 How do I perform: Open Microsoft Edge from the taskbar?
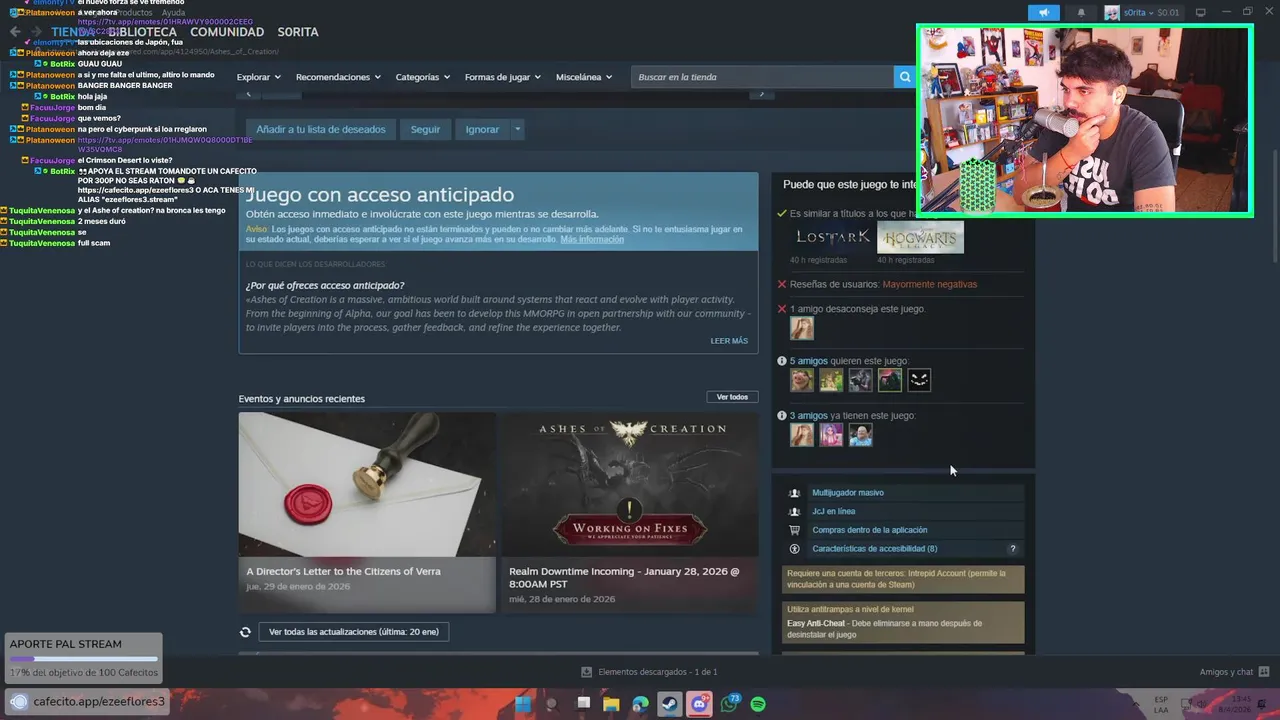click(x=641, y=704)
